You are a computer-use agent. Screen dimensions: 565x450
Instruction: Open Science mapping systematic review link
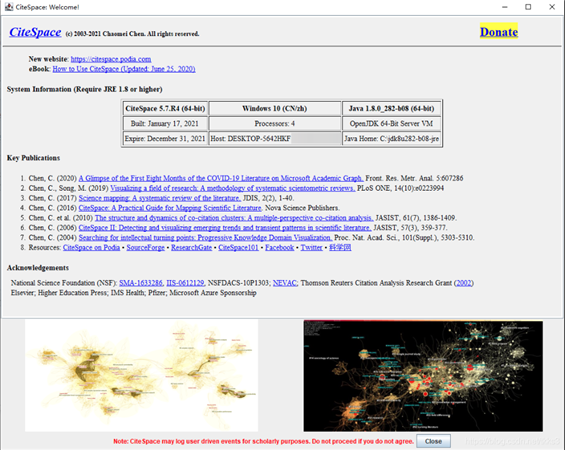pos(160,198)
